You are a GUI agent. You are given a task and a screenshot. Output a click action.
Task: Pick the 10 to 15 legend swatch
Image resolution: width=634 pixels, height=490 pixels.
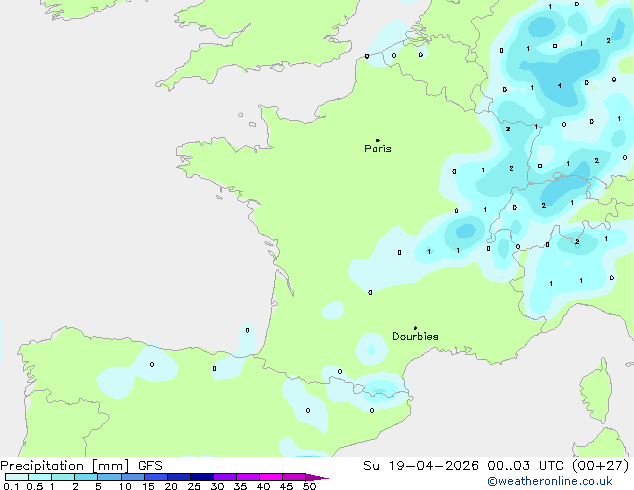point(133,477)
